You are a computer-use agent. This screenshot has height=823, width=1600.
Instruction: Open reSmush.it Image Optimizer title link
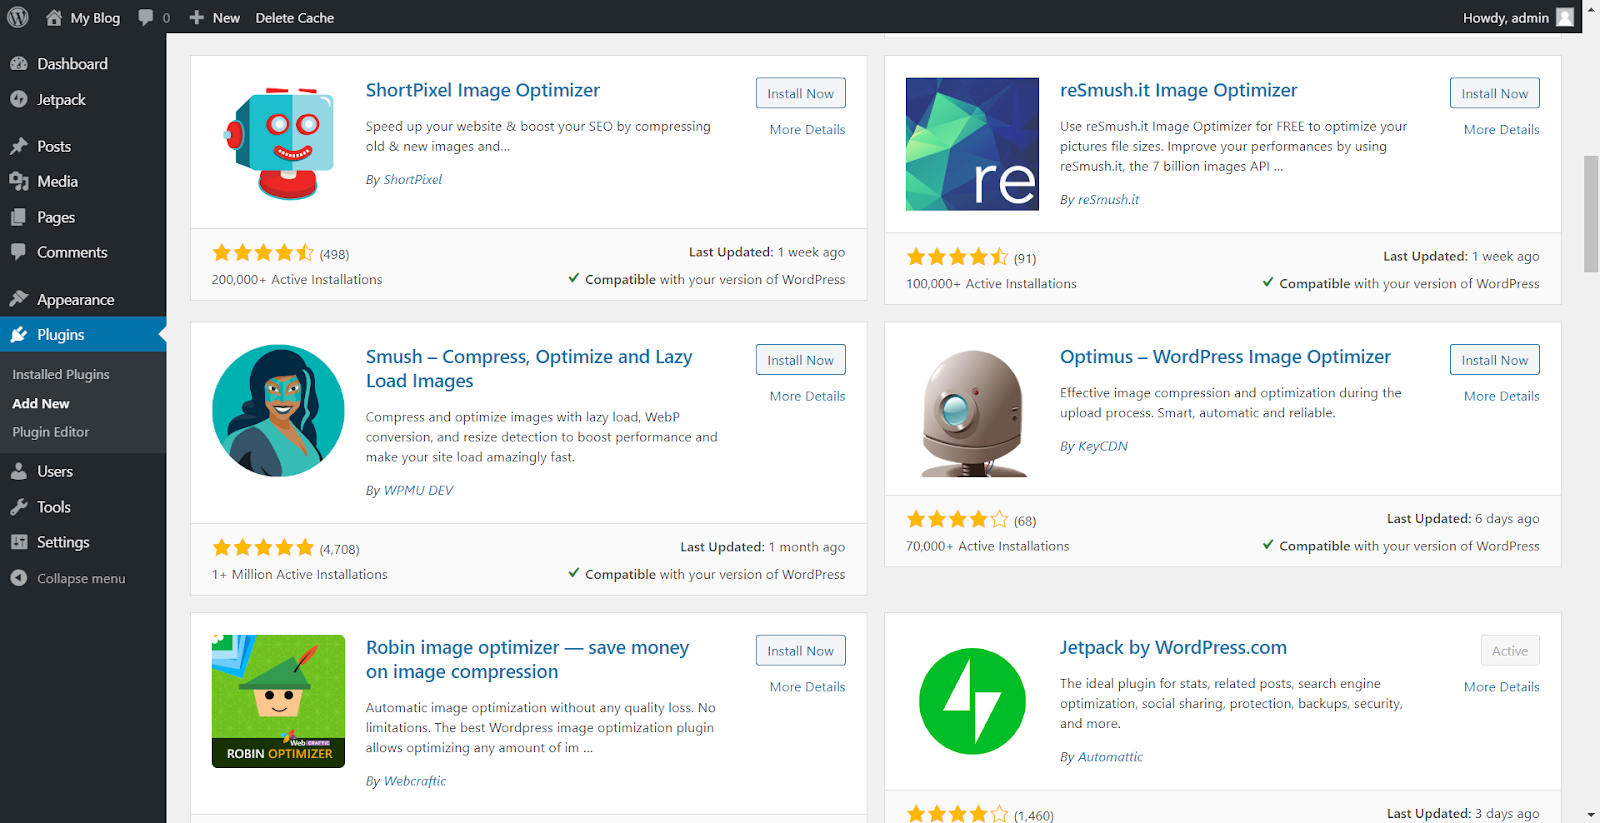point(1178,90)
